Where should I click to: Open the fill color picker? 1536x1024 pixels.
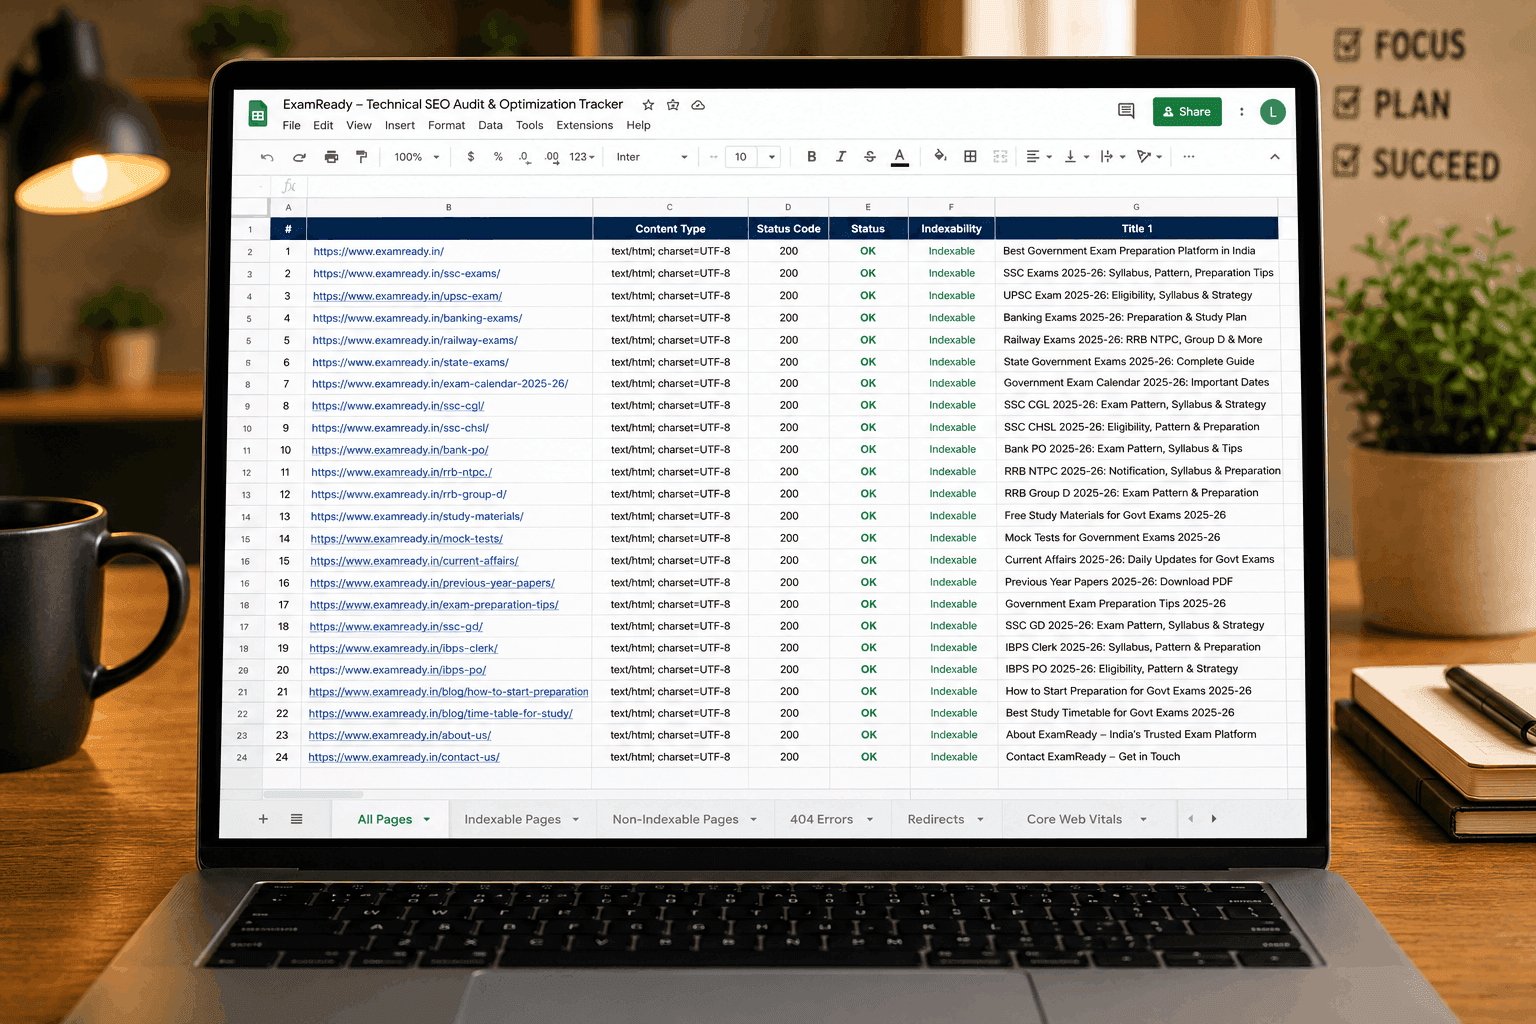940,156
